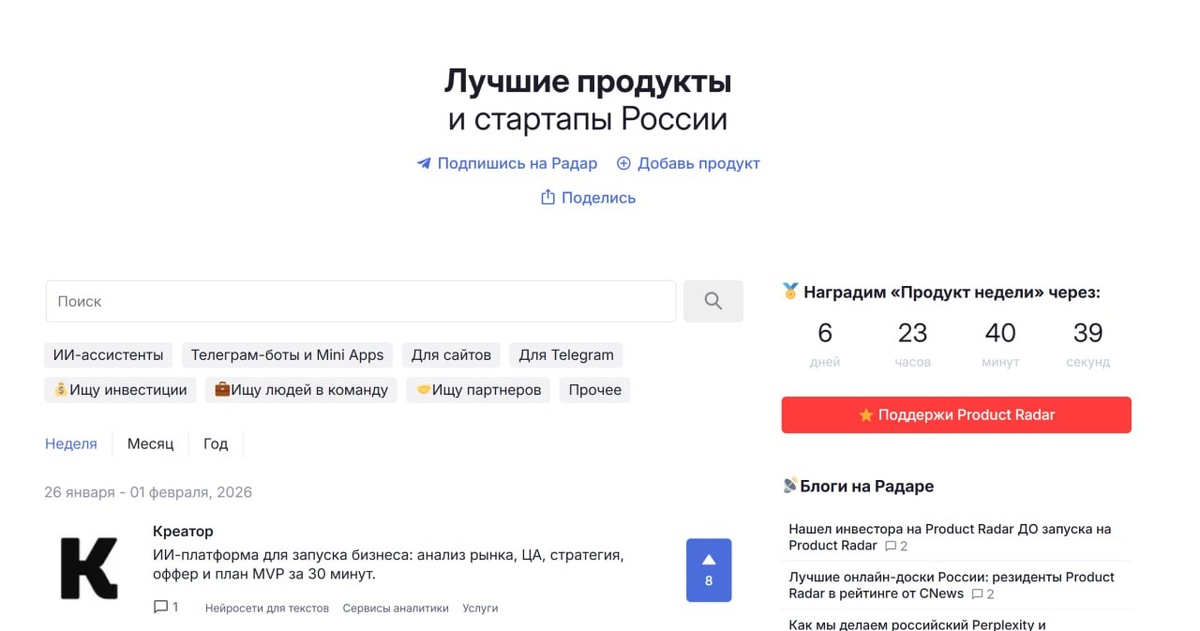Click the Креатор product description text
This screenshot has height=631, width=1200.
[x=388, y=565]
